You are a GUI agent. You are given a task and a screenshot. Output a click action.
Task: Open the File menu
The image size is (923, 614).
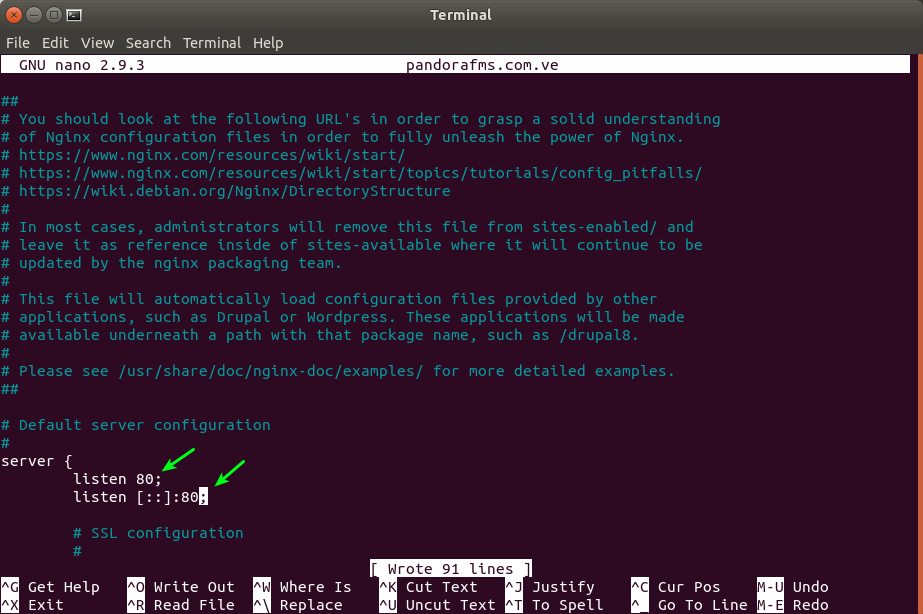tap(18, 43)
